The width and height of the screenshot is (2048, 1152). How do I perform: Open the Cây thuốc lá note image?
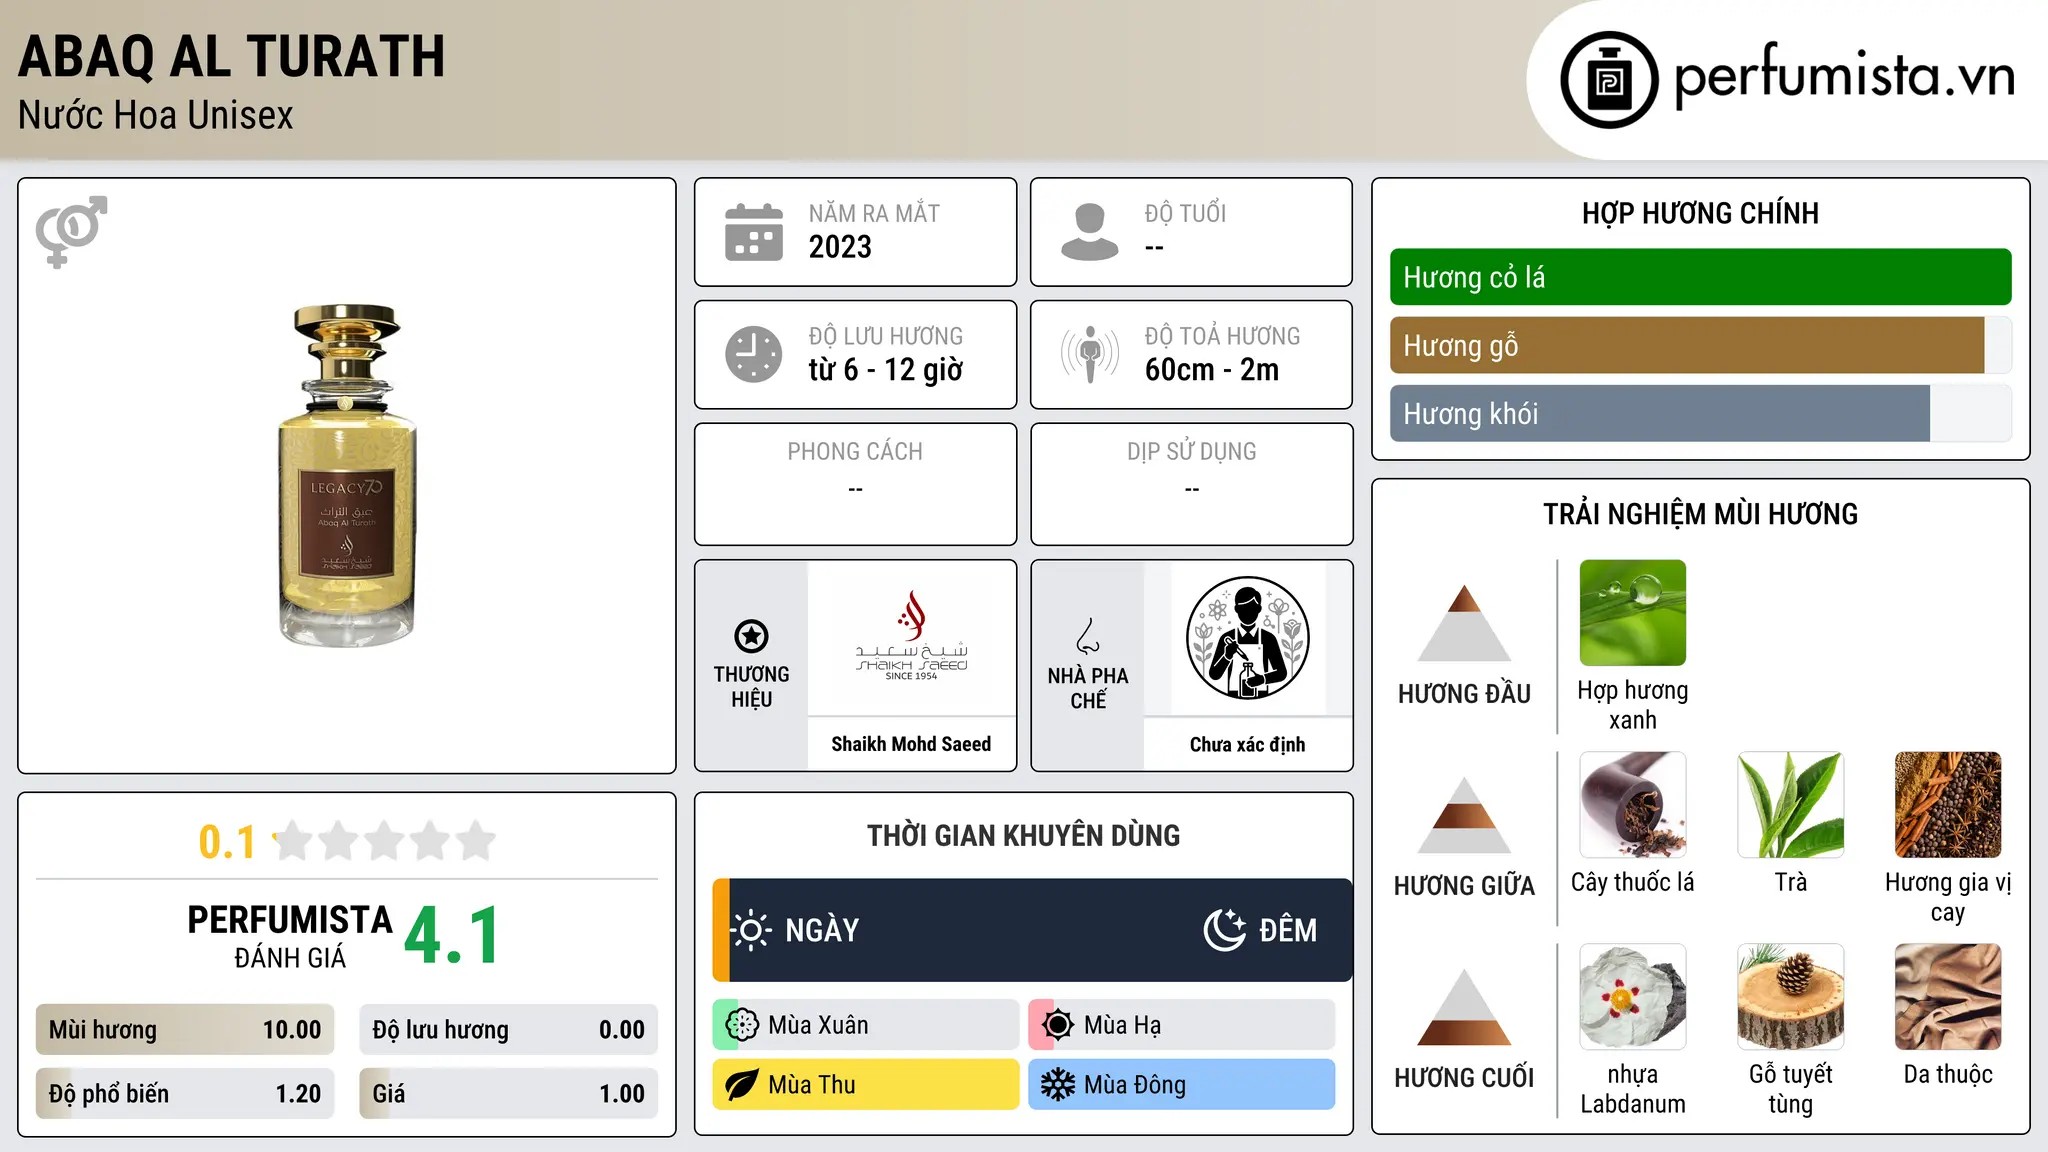1633,805
